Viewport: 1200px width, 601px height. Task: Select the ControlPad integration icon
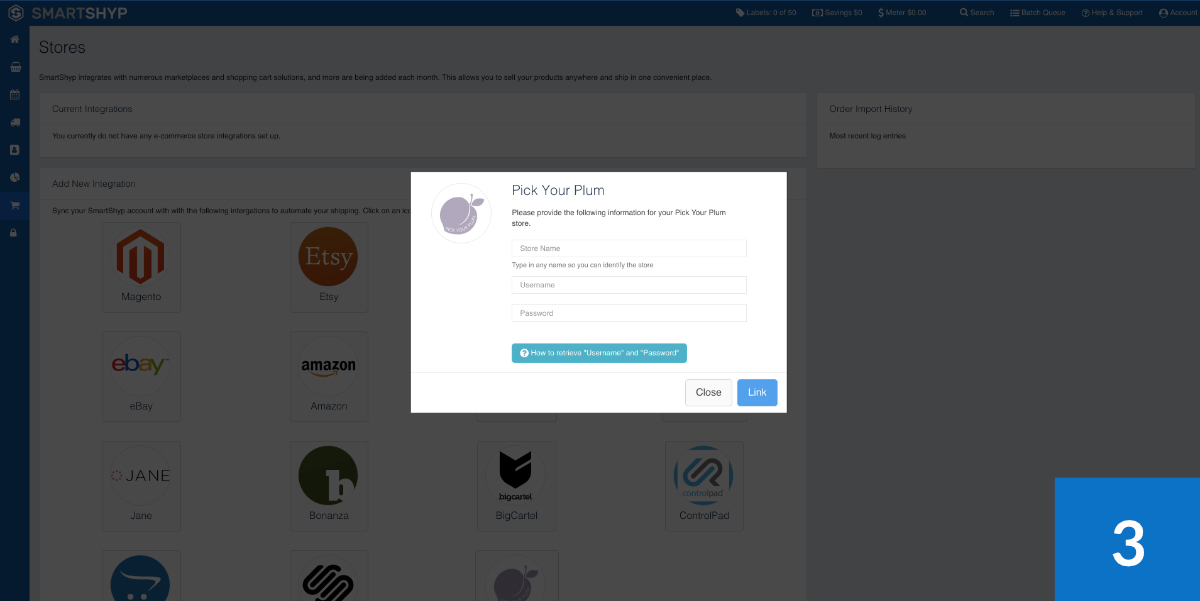coord(704,486)
